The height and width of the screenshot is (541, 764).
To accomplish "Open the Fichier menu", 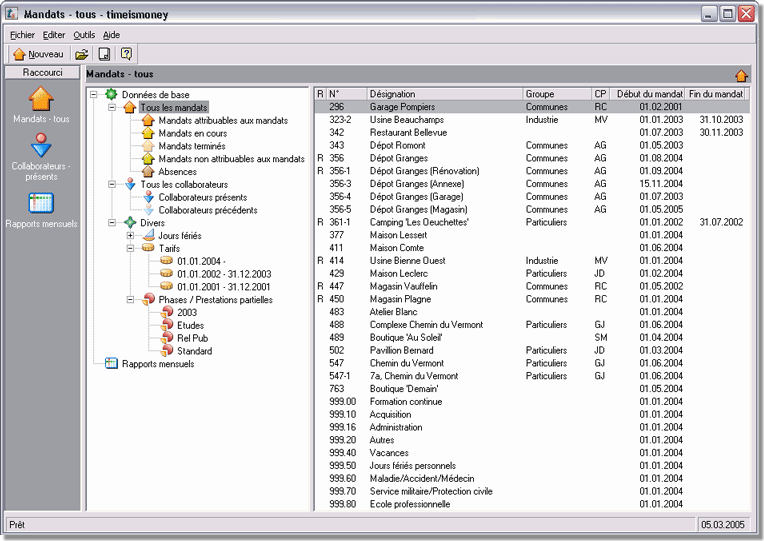I will click(22, 35).
